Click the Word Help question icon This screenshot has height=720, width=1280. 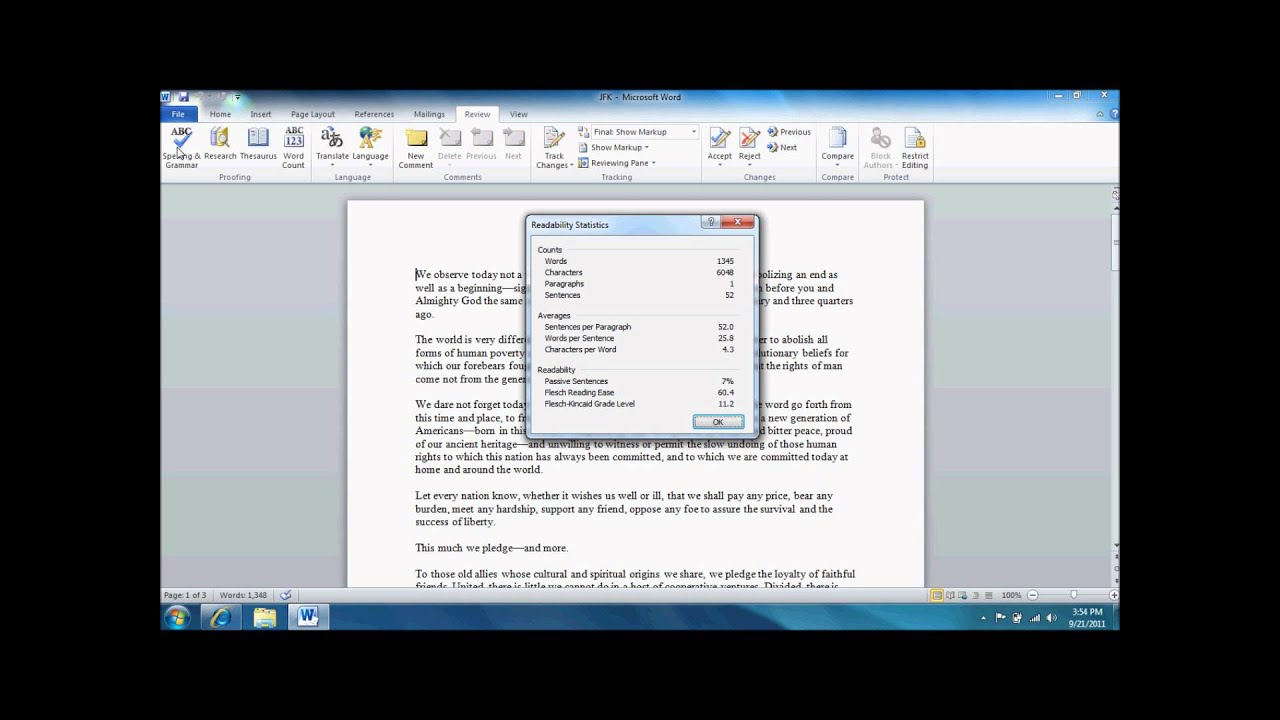click(x=1114, y=114)
